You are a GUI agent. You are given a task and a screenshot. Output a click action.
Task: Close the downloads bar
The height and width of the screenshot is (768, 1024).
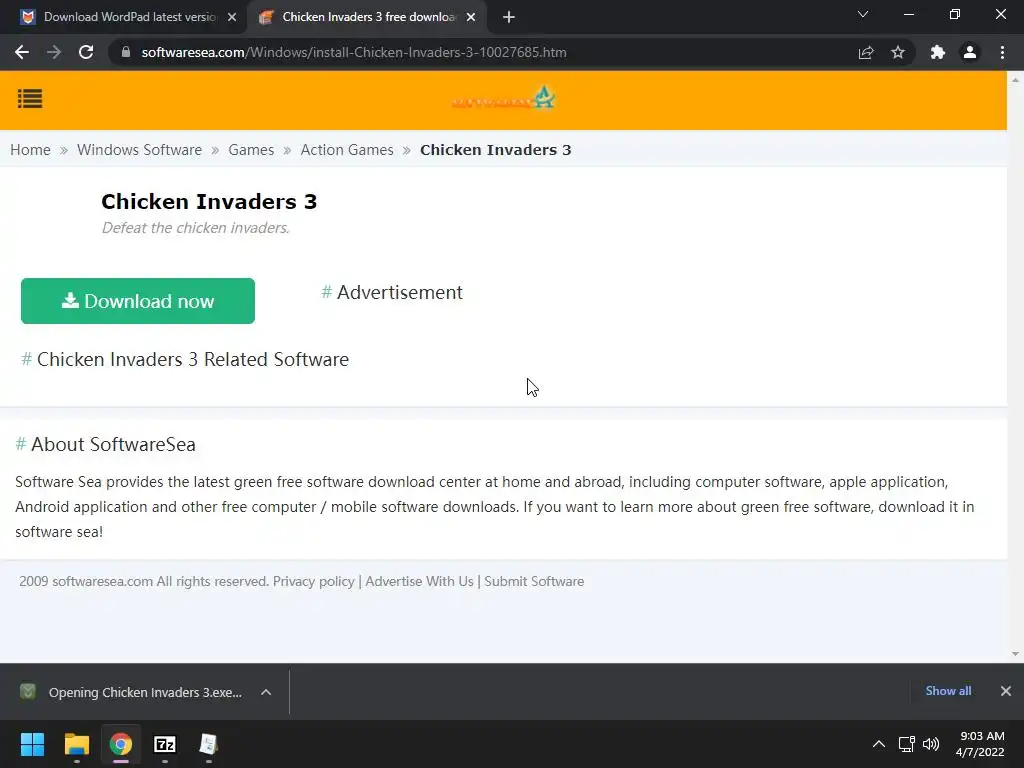pyautogui.click(x=1006, y=691)
